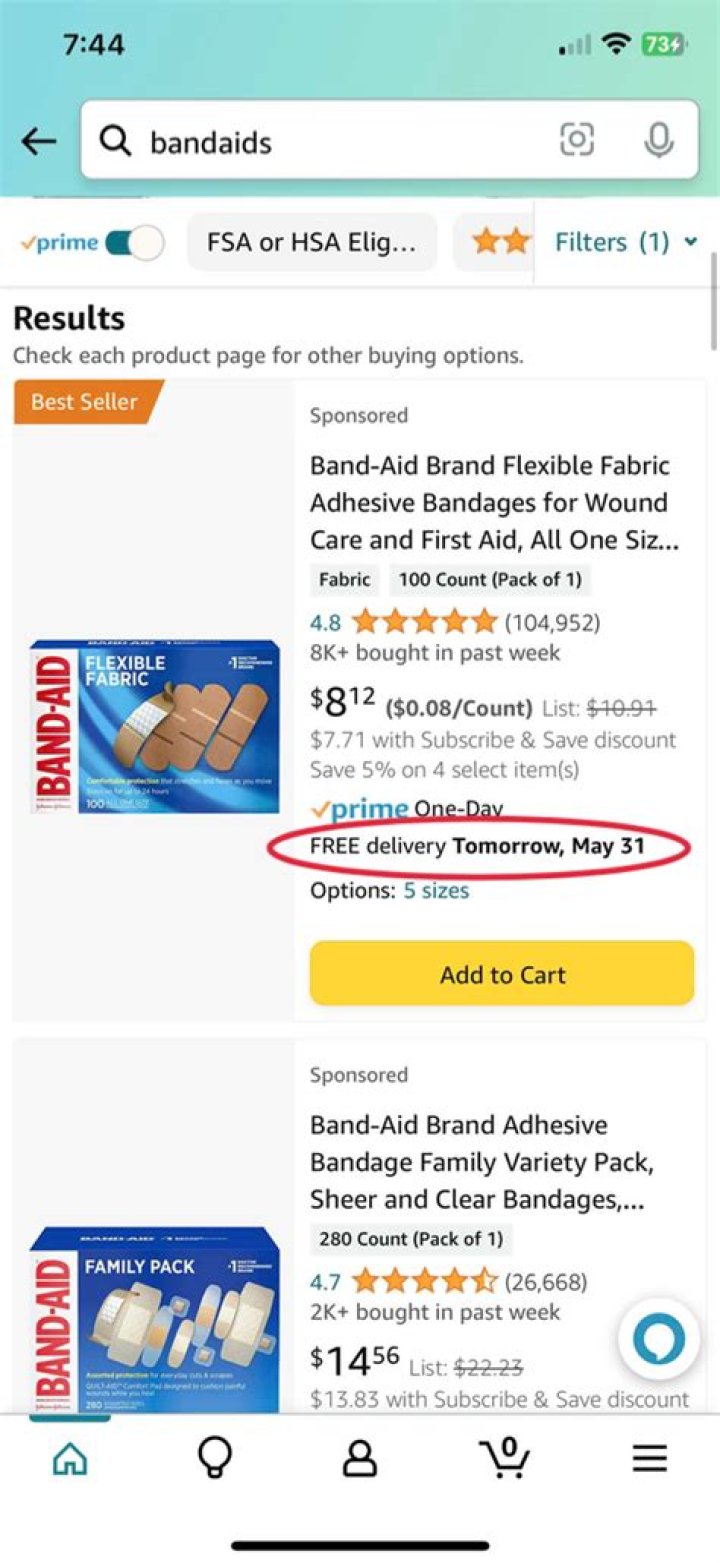Open the lightbulb discovery icon
The width and height of the screenshot is (720, 1563).
coord(214,1457)
